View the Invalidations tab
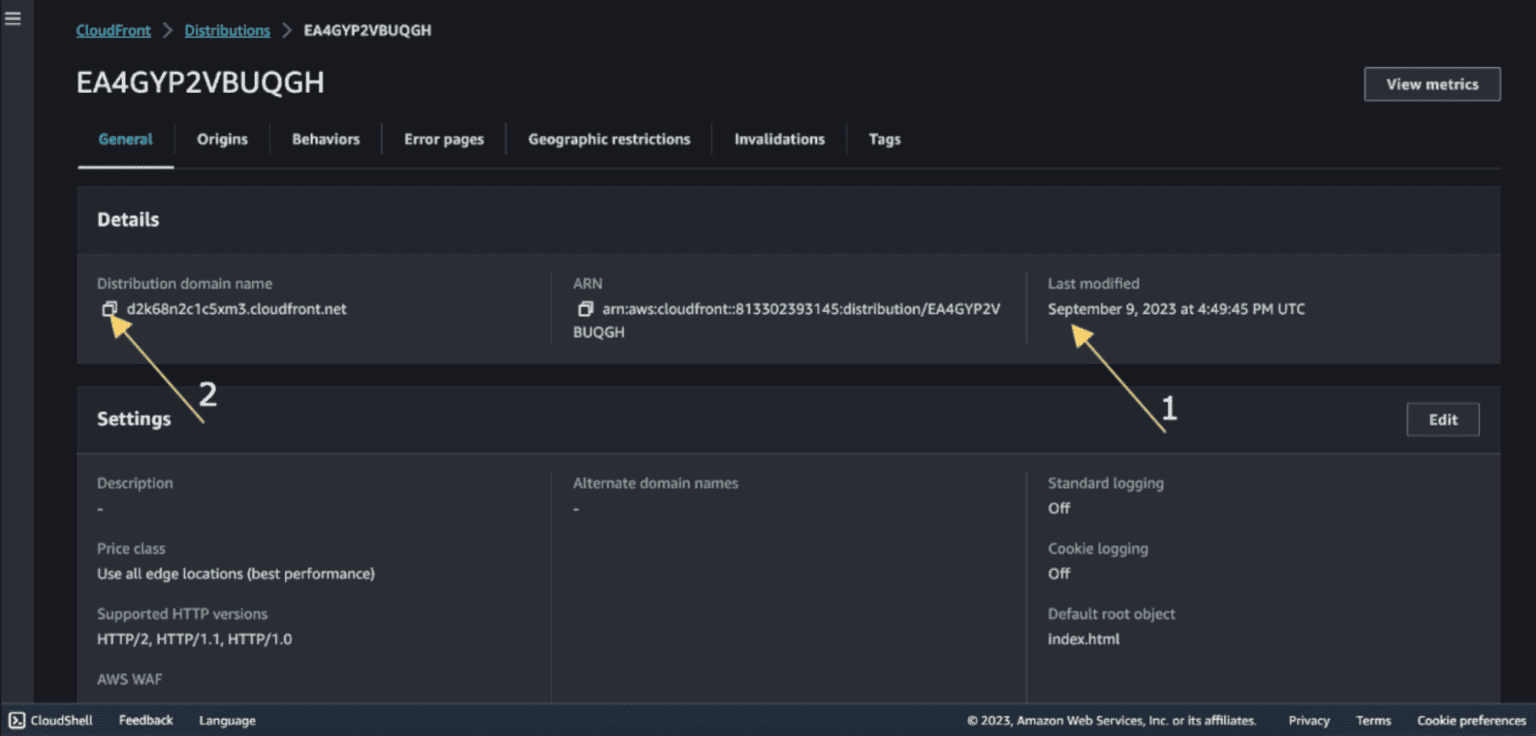The image size is (1536, 736). [779, 139]
